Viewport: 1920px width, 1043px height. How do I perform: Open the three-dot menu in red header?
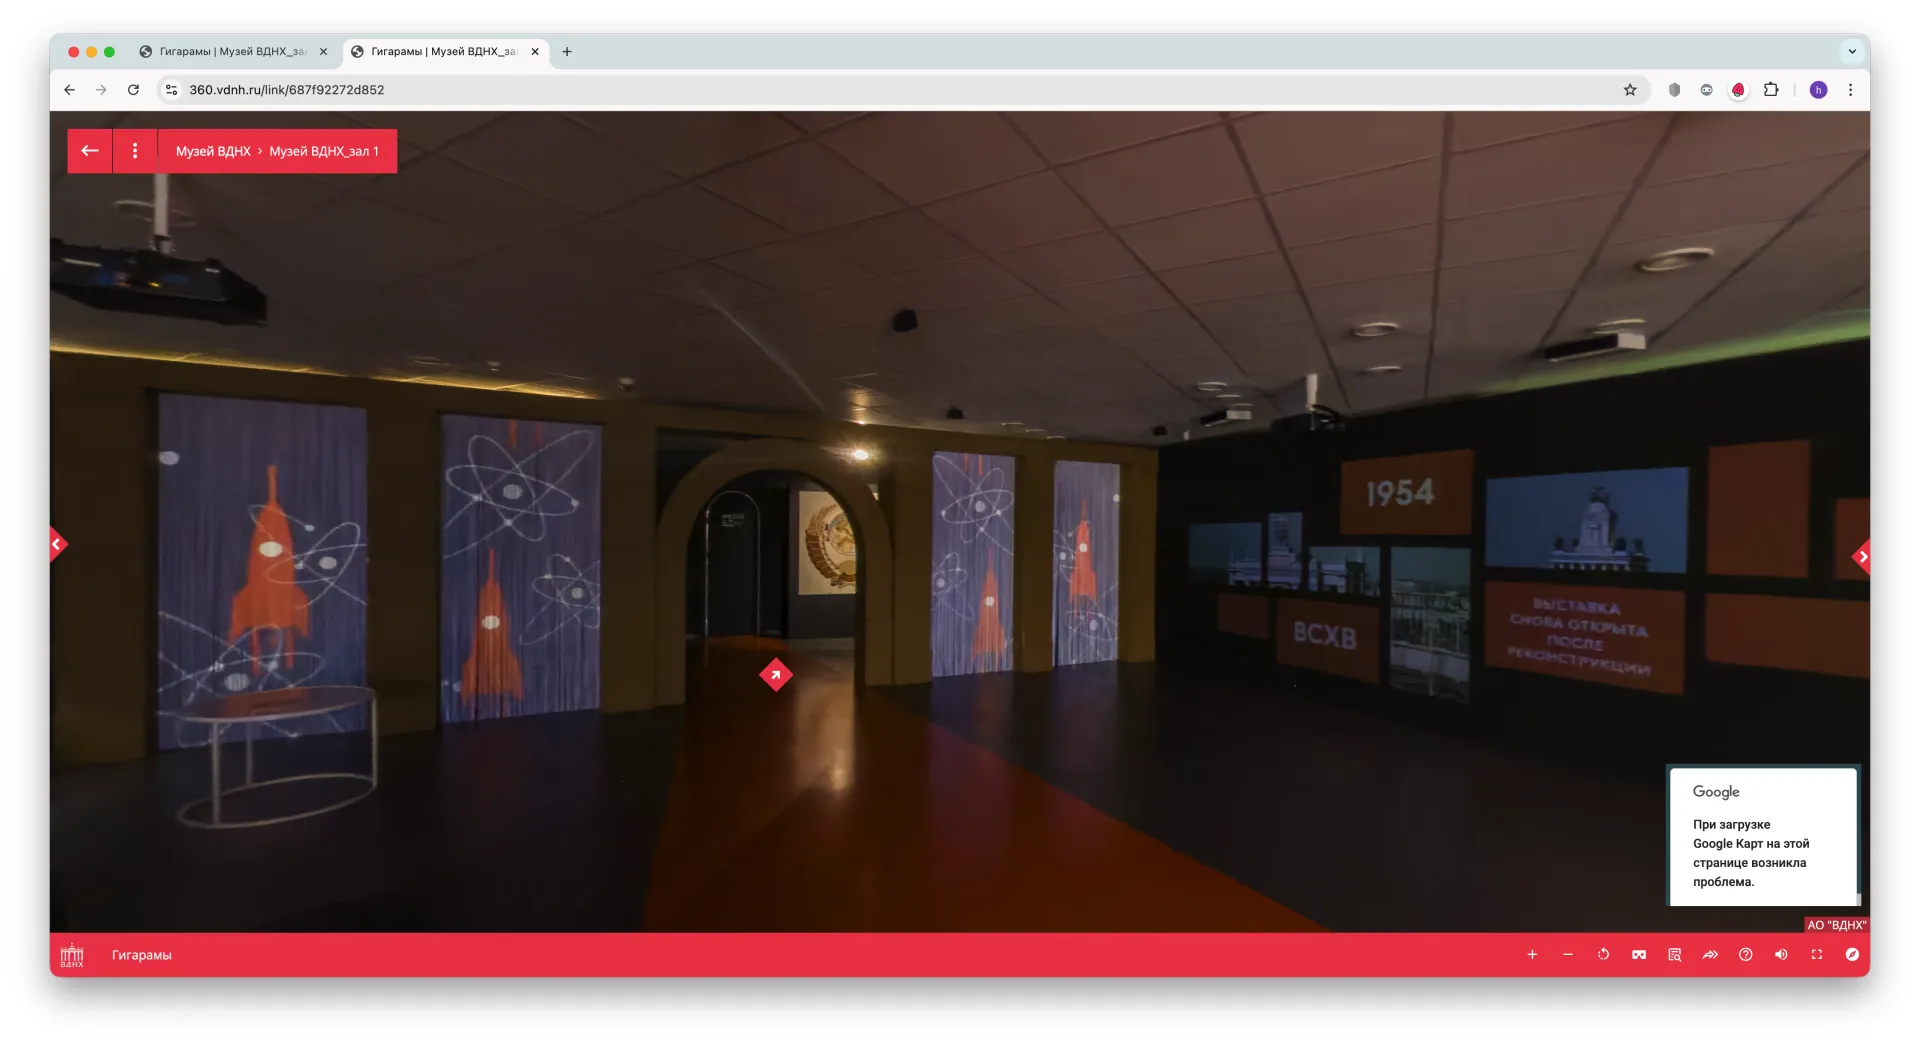135,151
